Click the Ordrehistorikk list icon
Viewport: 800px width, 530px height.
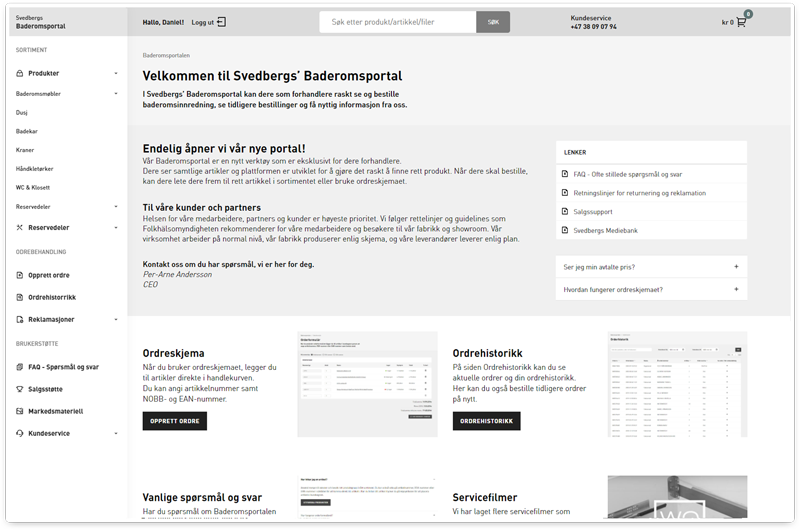[19, 297]
